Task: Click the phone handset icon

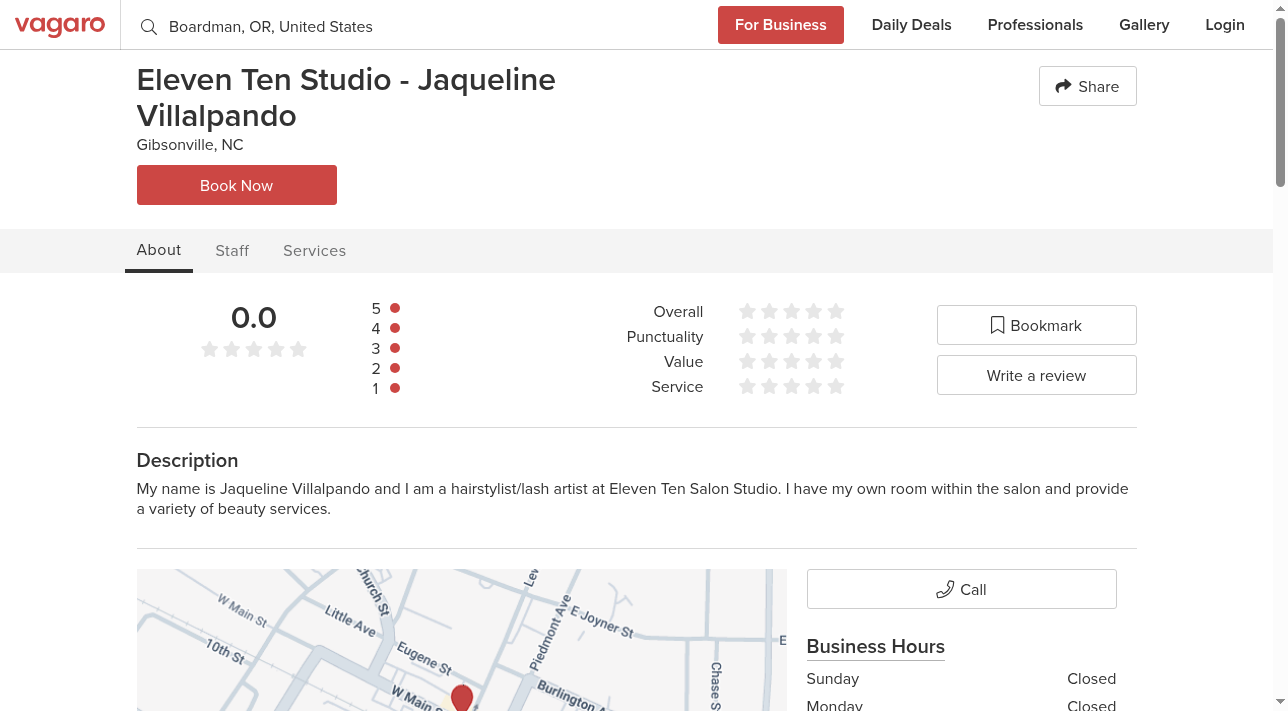Action: [x=945, y=589]
